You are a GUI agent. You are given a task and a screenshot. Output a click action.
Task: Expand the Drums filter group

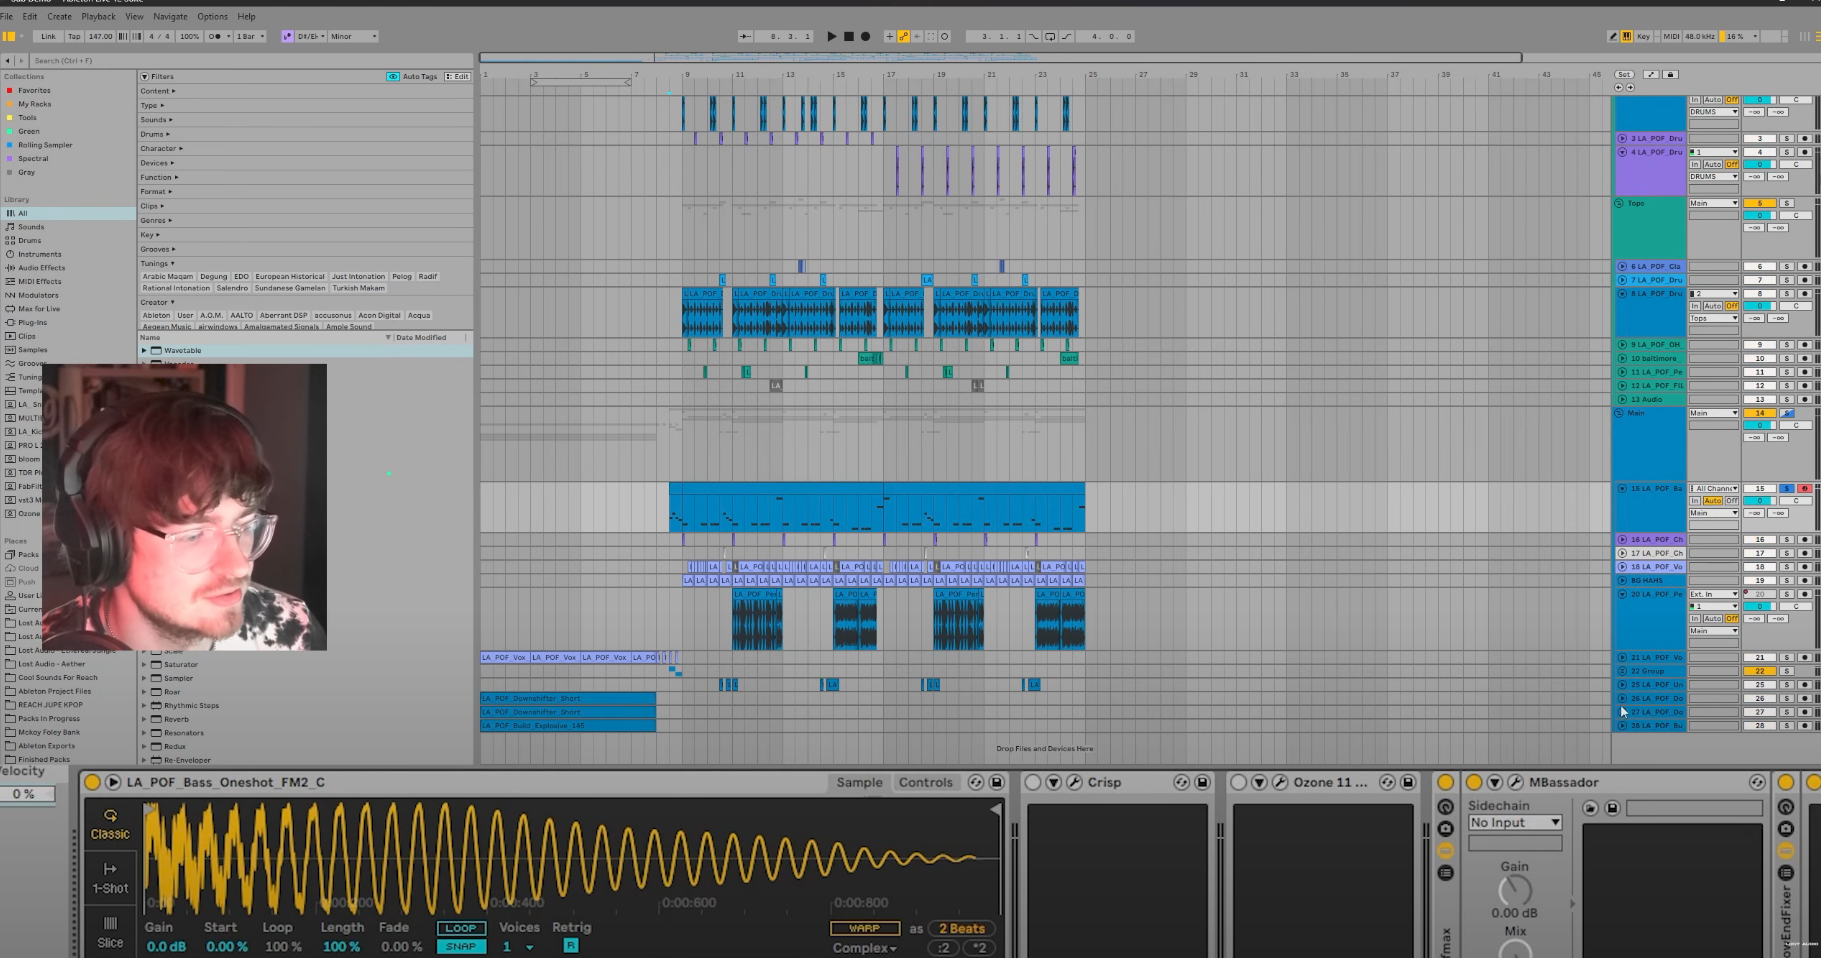(155, 134)
